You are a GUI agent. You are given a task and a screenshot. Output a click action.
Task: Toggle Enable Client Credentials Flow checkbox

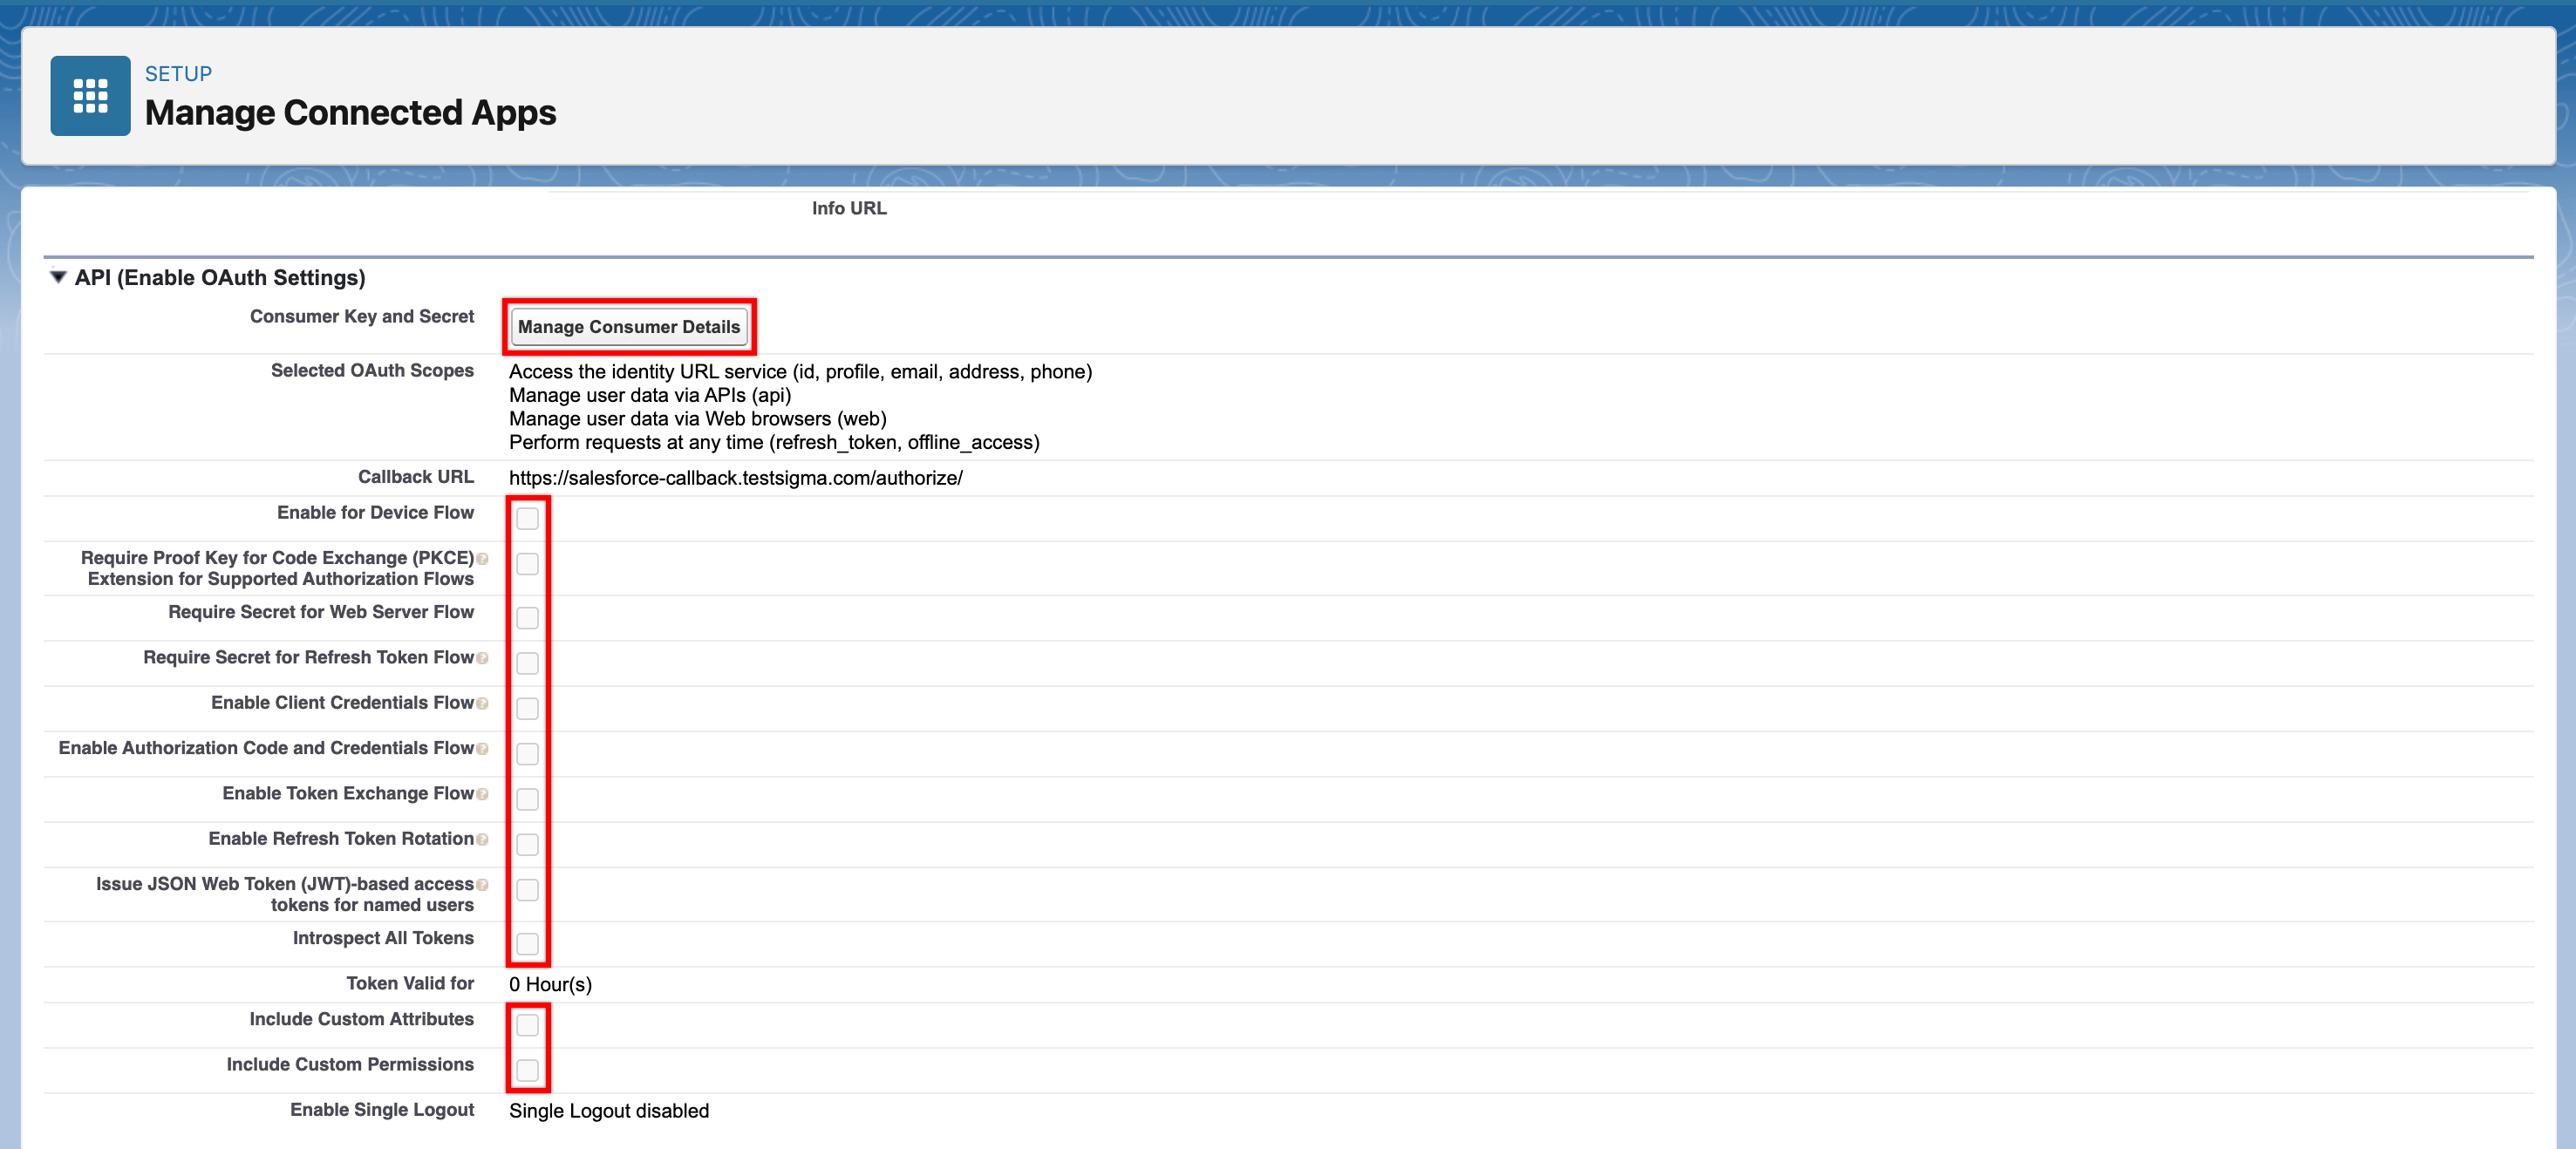527,709
